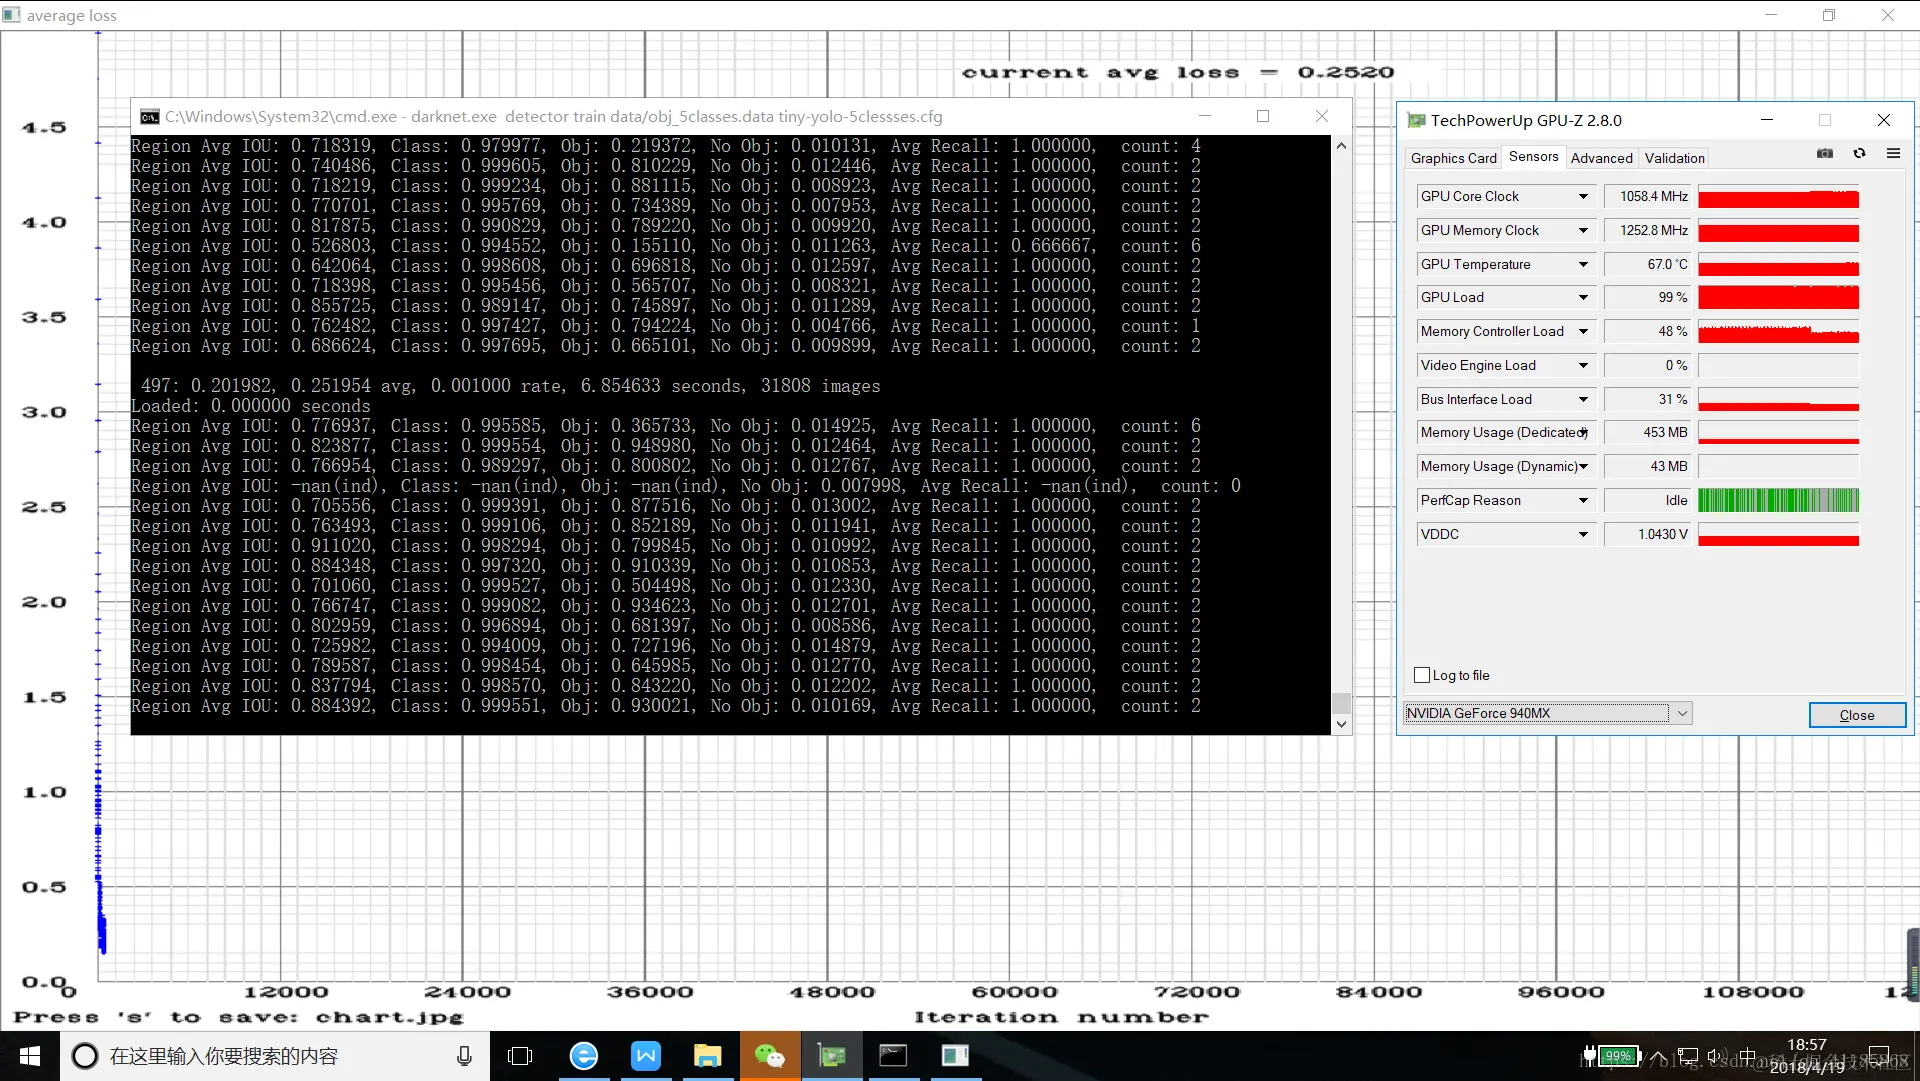Click the microphone icon in search box

[x=464, y=1056]
